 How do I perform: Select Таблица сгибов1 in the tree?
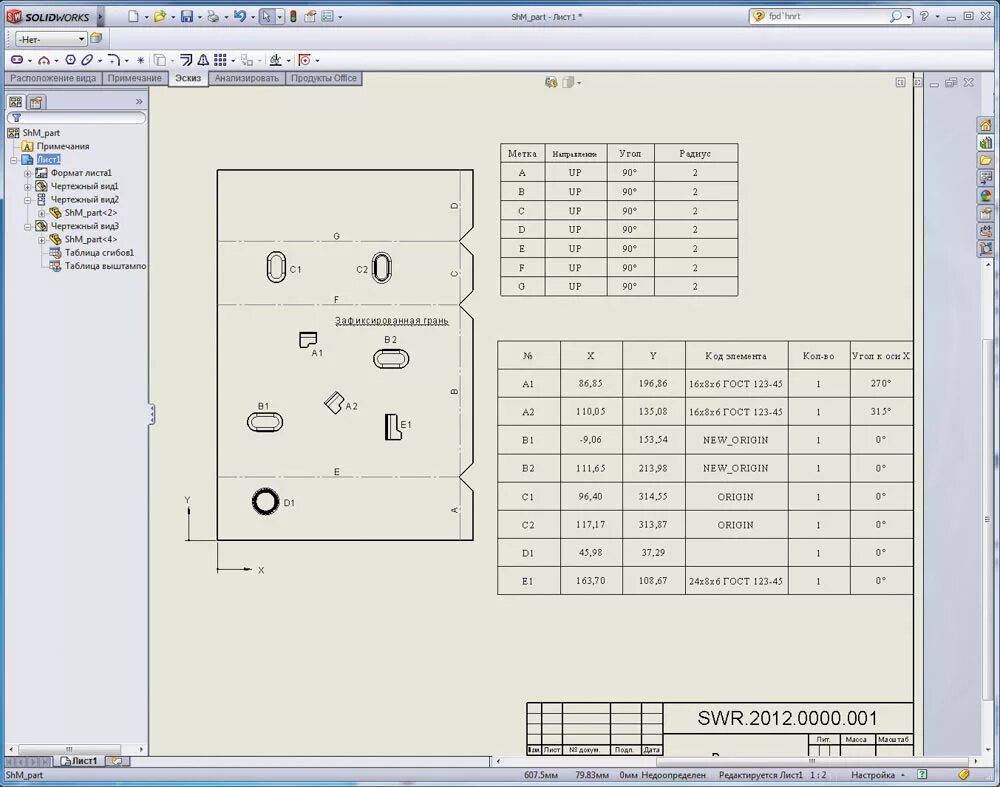pos(100,252)
